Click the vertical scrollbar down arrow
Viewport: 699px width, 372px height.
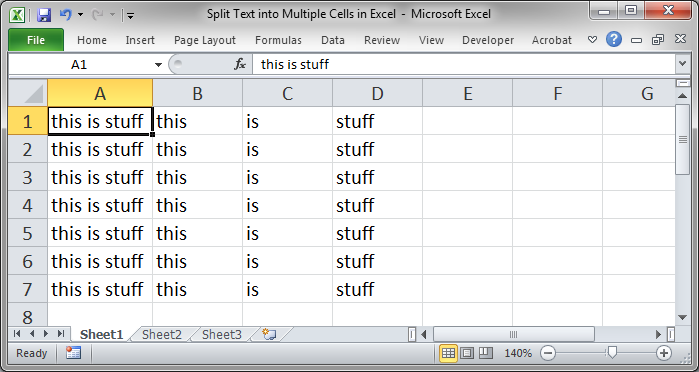click(683, 318)
